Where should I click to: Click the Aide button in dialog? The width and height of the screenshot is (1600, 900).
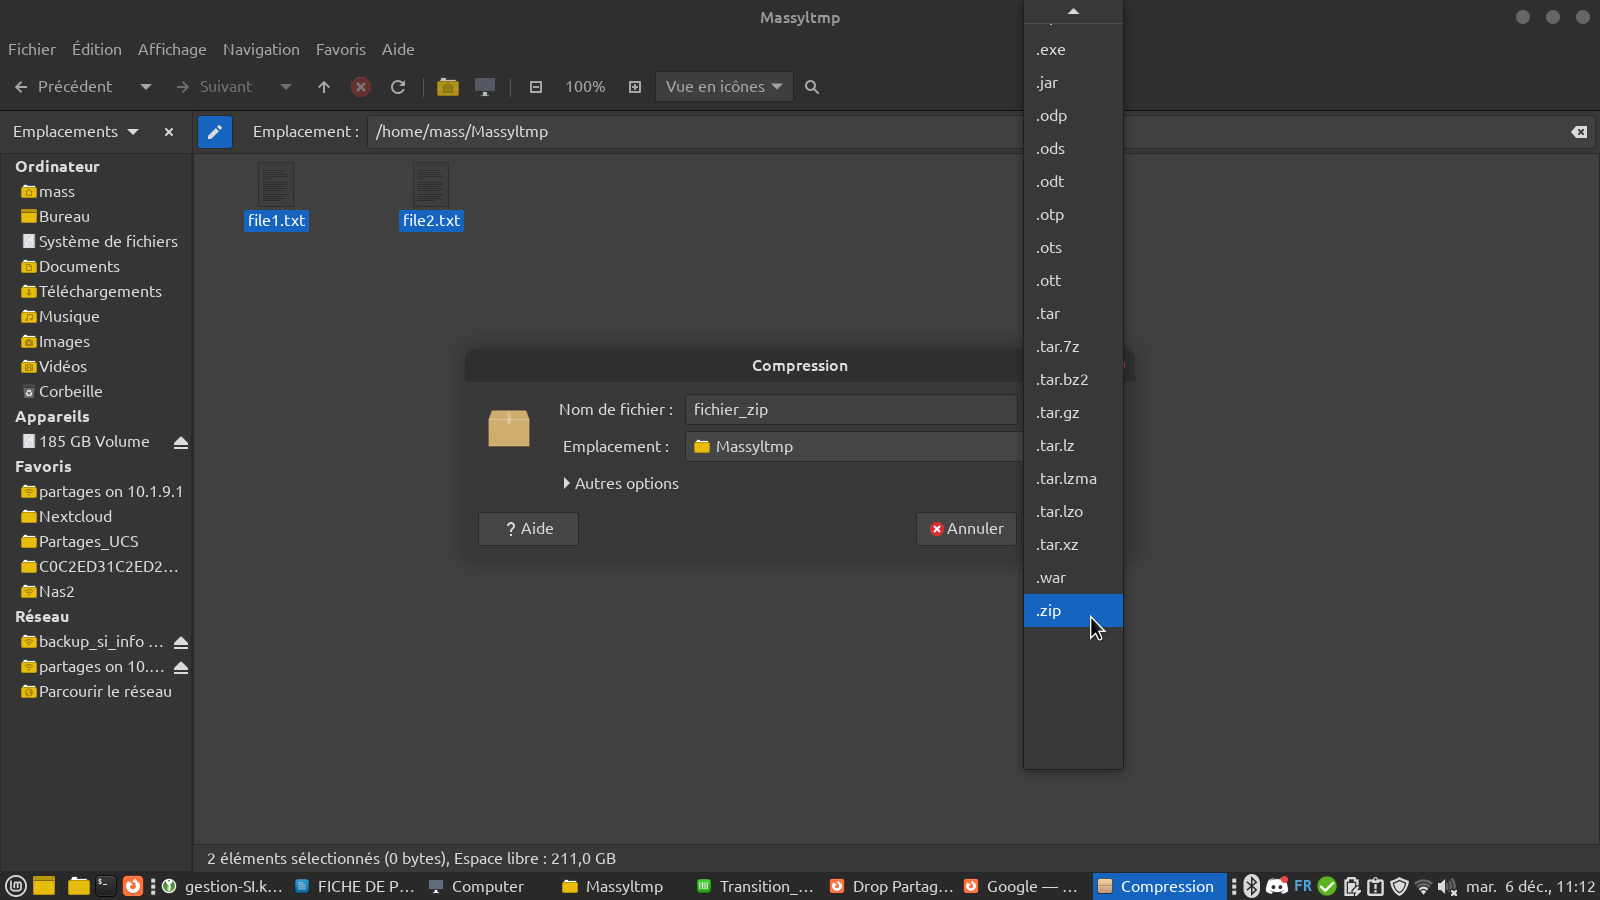pyautogui.click(x=528, y=529)
